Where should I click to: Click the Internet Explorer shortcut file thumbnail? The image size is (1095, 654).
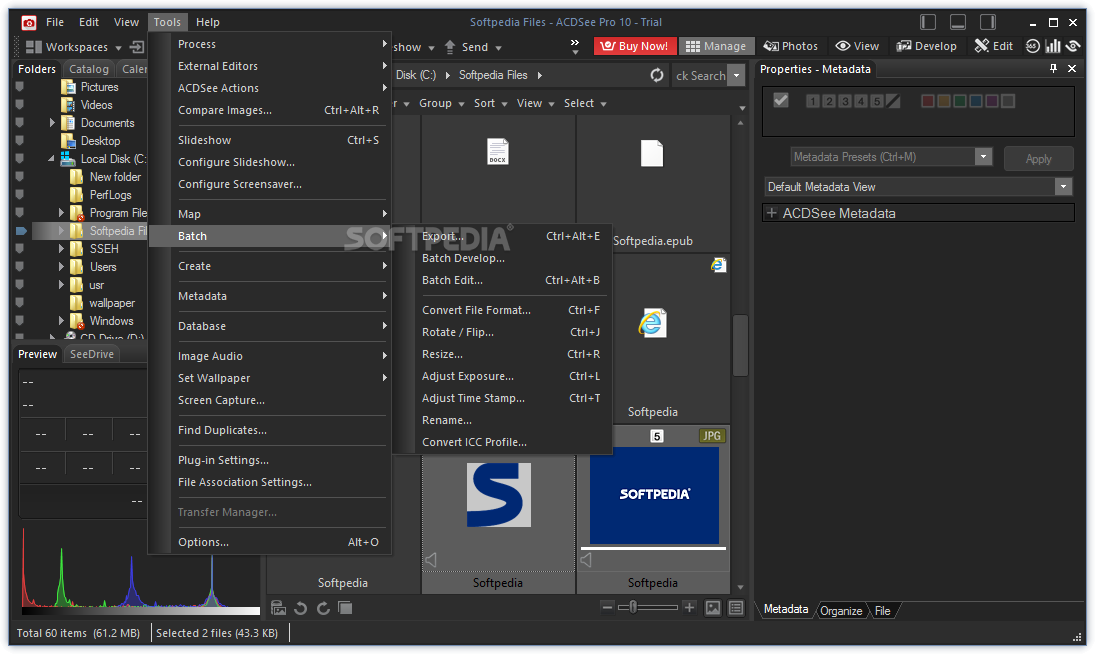pyautogui.click(x=652, y=323)
